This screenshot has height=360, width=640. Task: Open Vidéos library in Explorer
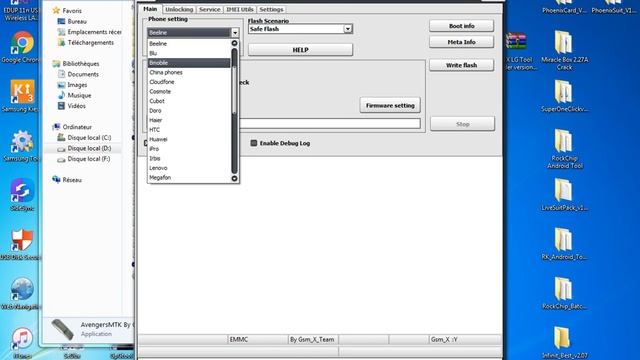point(76,106)
